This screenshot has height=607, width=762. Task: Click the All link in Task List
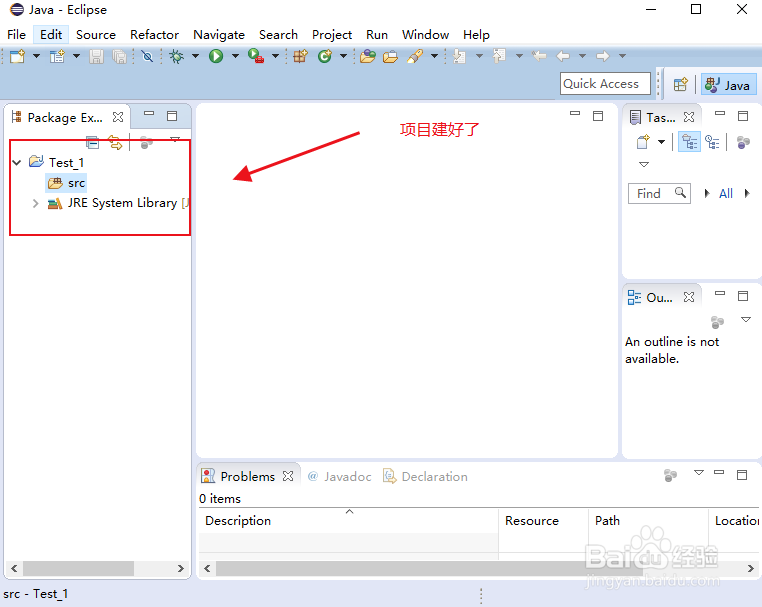coord(726,193)
